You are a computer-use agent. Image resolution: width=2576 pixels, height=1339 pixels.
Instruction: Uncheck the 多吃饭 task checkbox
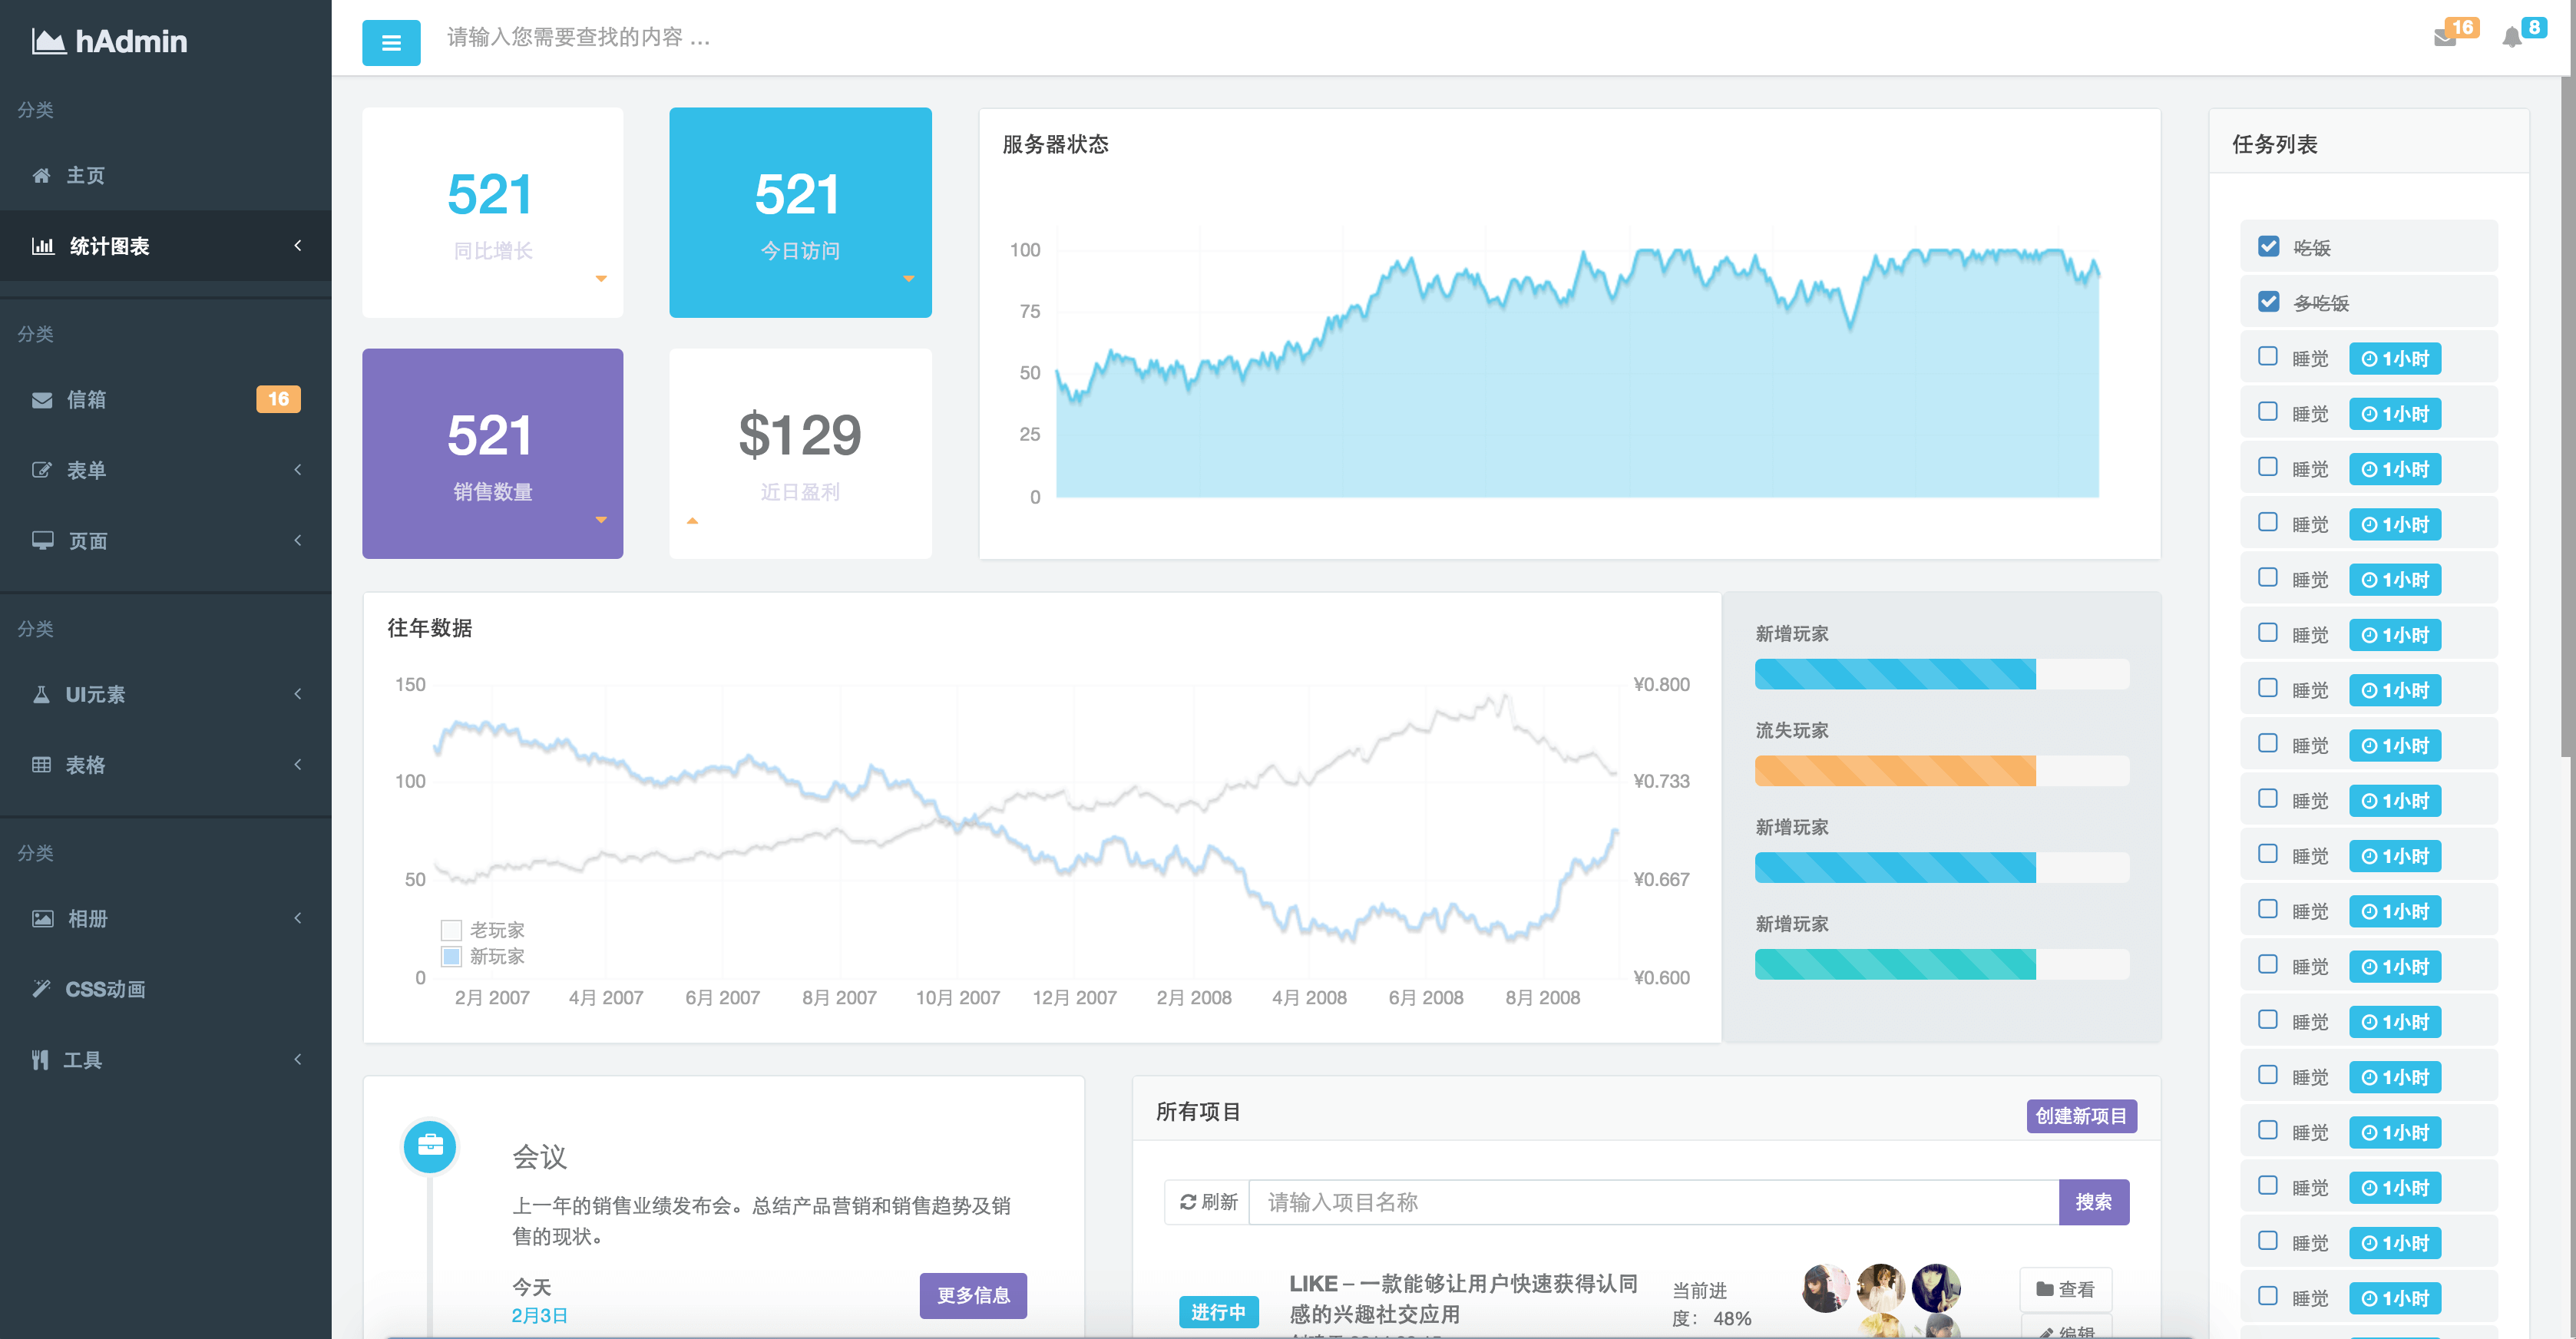[x=2268, y=302]
